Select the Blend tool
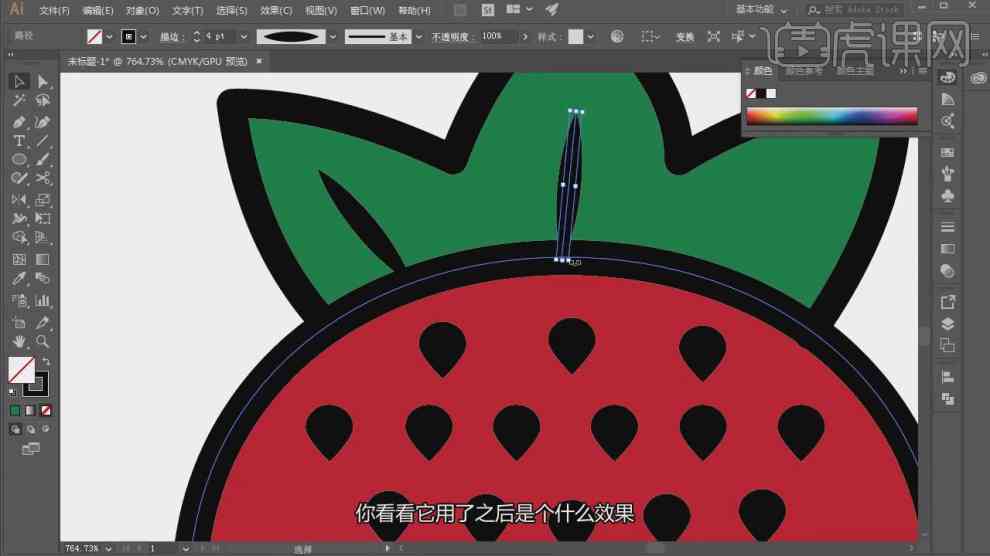Screen dimensions: 990x556 click(42, 278)
